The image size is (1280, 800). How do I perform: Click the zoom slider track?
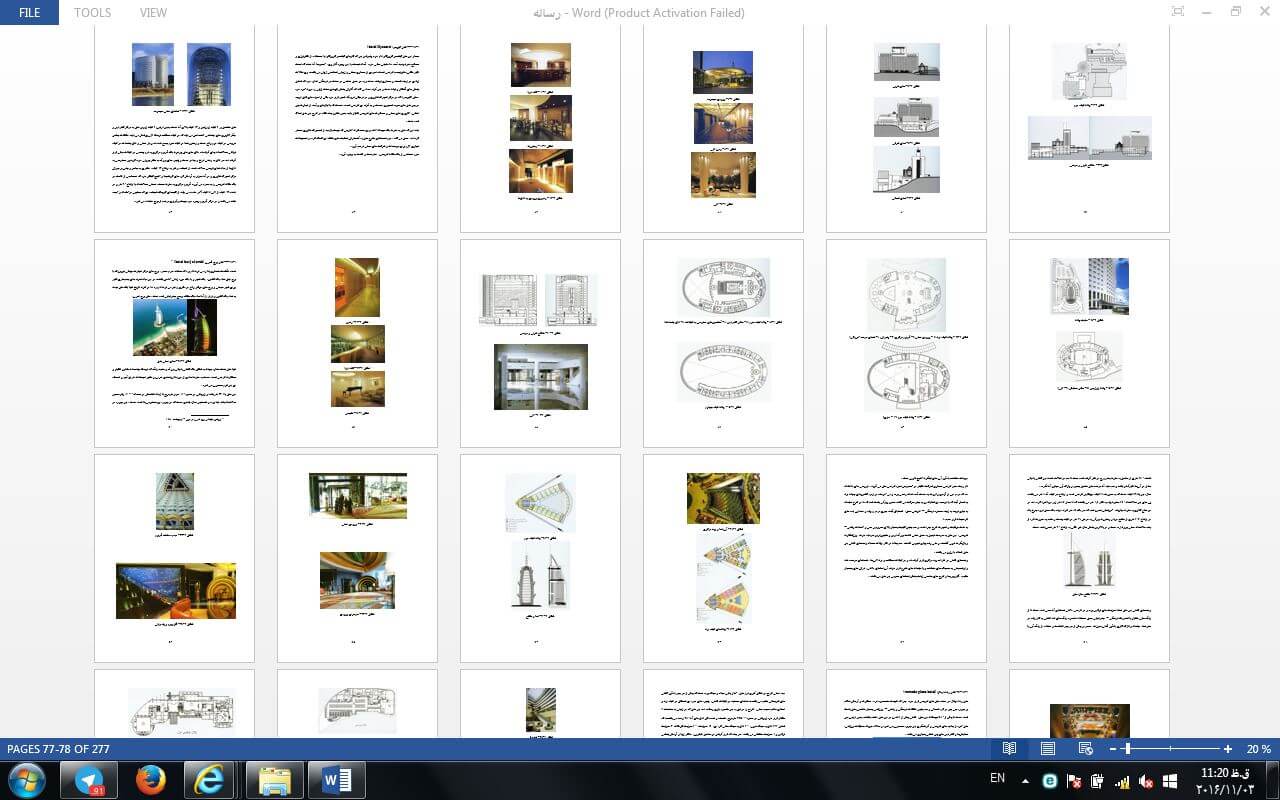pos(1170,749)
